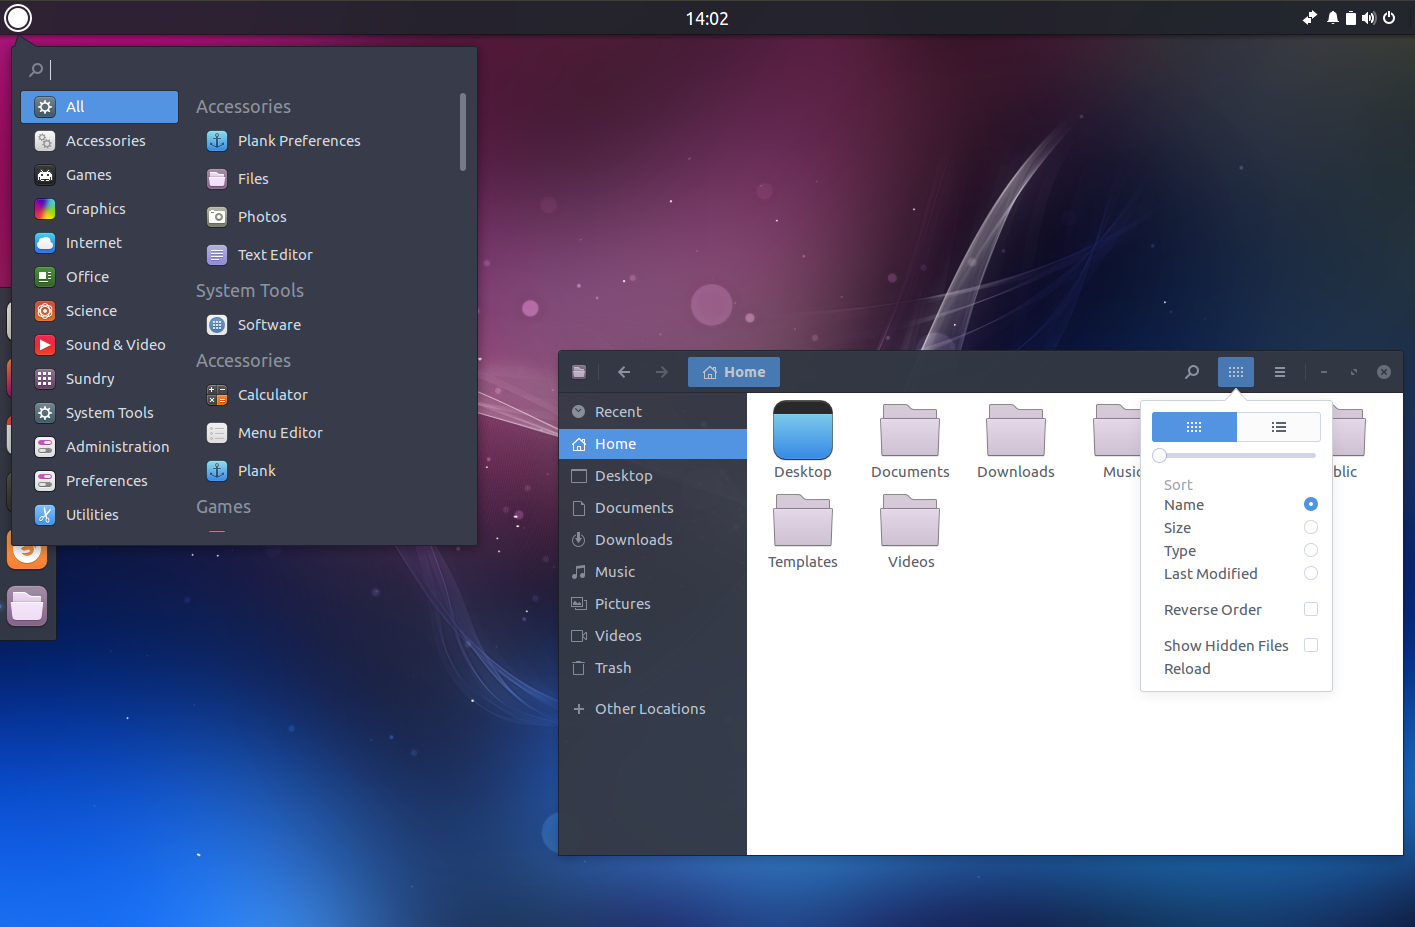
Task: Select Home in the Files sidebar
Action: tap(653, 444)
